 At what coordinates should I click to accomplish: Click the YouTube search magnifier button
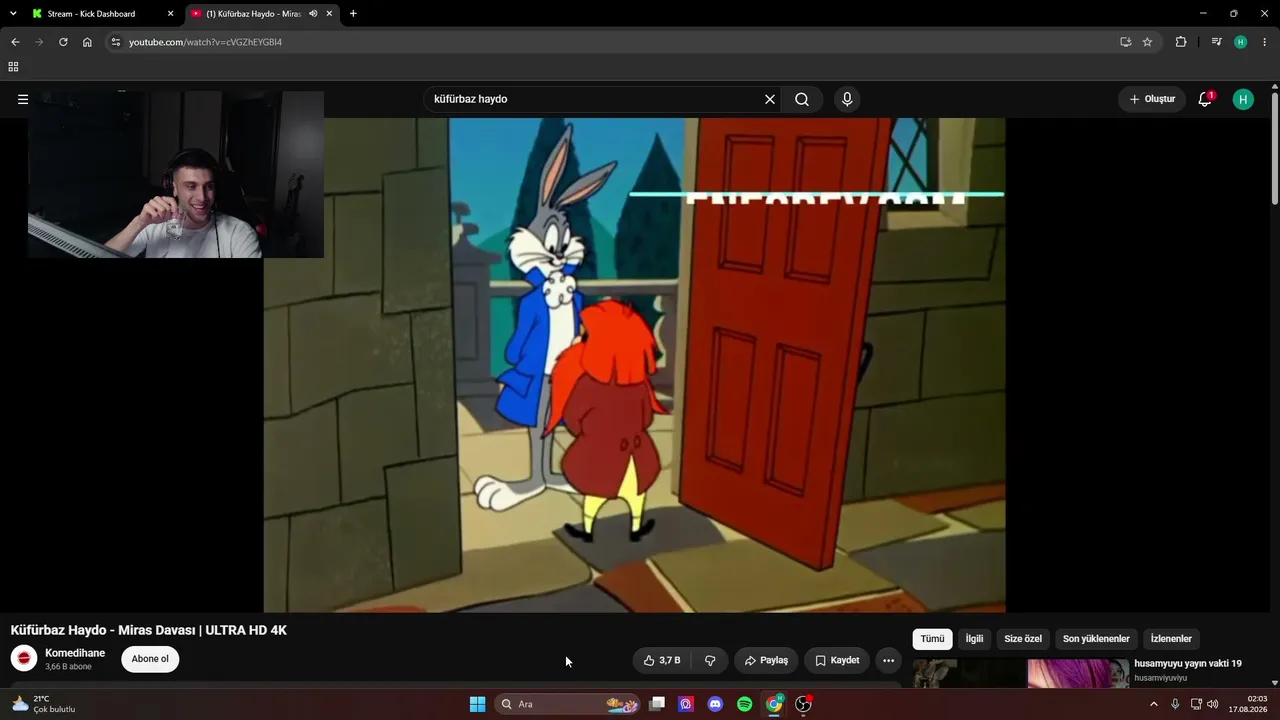point(802,99)
